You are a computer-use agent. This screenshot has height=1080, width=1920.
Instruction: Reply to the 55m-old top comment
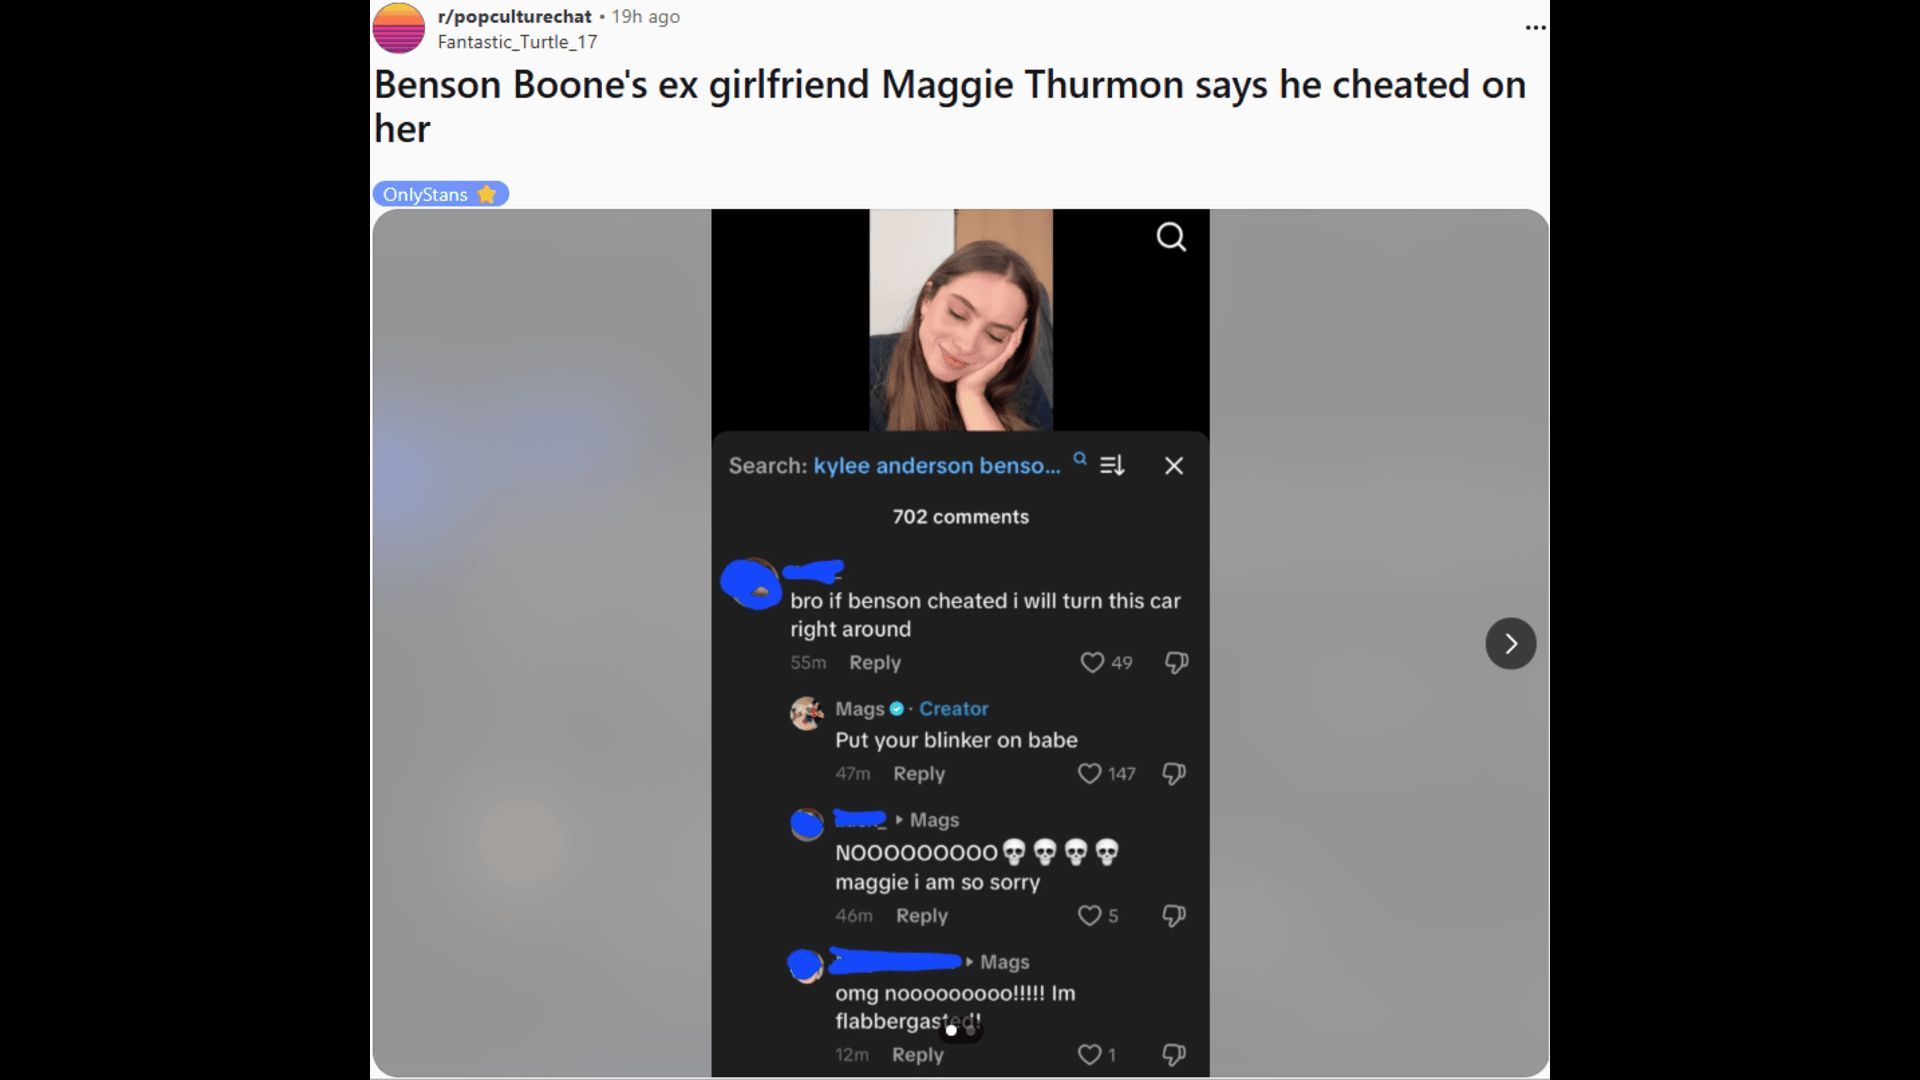[x=875, y=662]
